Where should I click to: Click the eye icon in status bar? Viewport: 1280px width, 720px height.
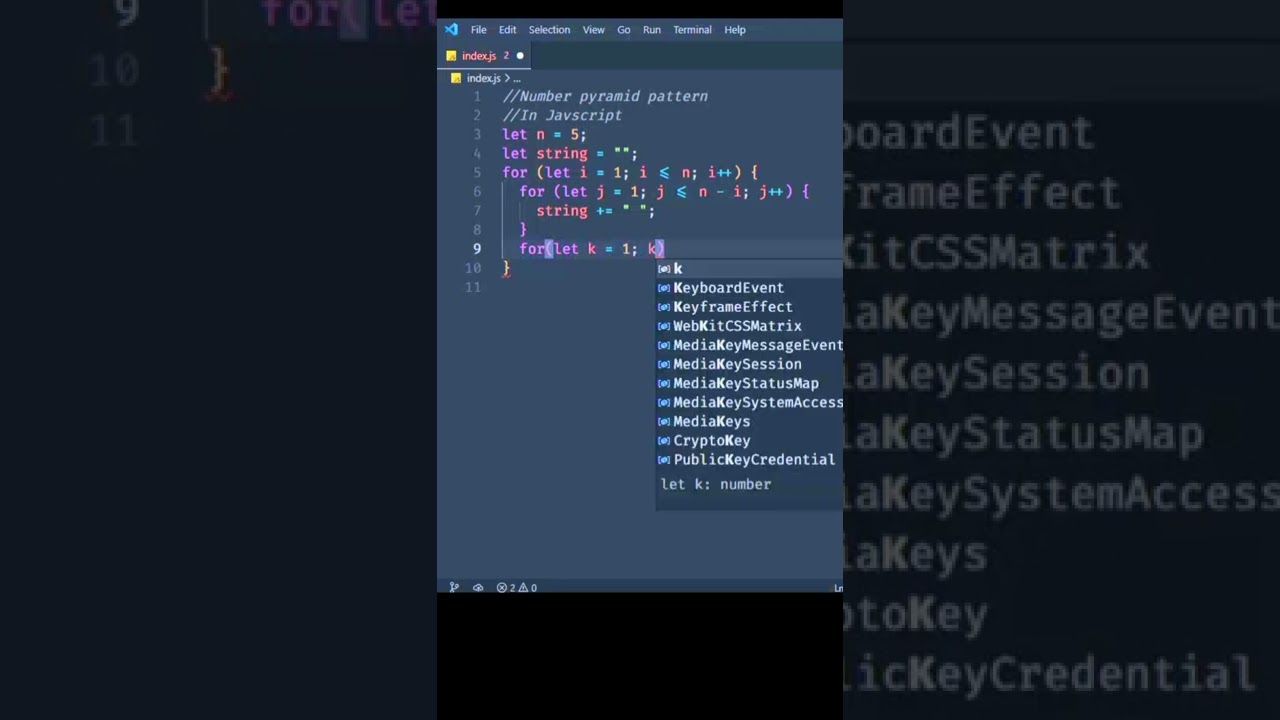coord(478,588)
